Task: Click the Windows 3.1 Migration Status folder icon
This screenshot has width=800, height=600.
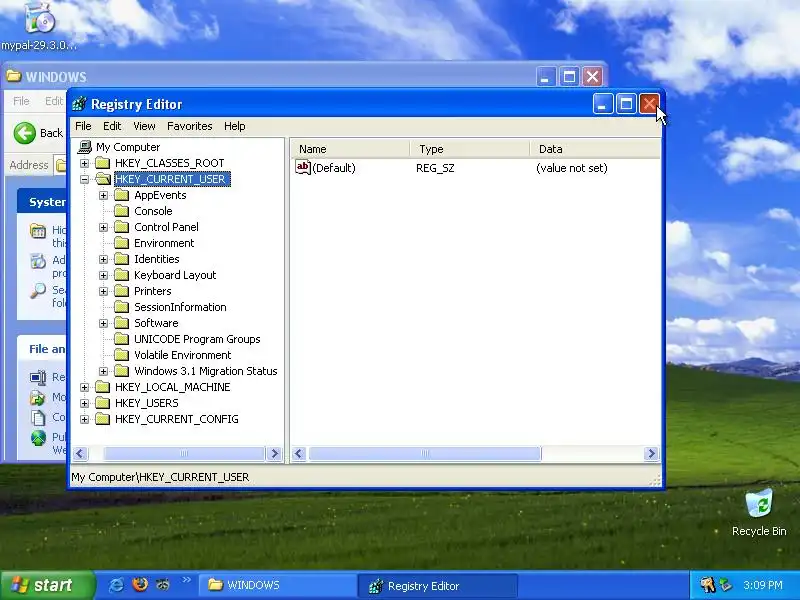Action: [121, 371]
